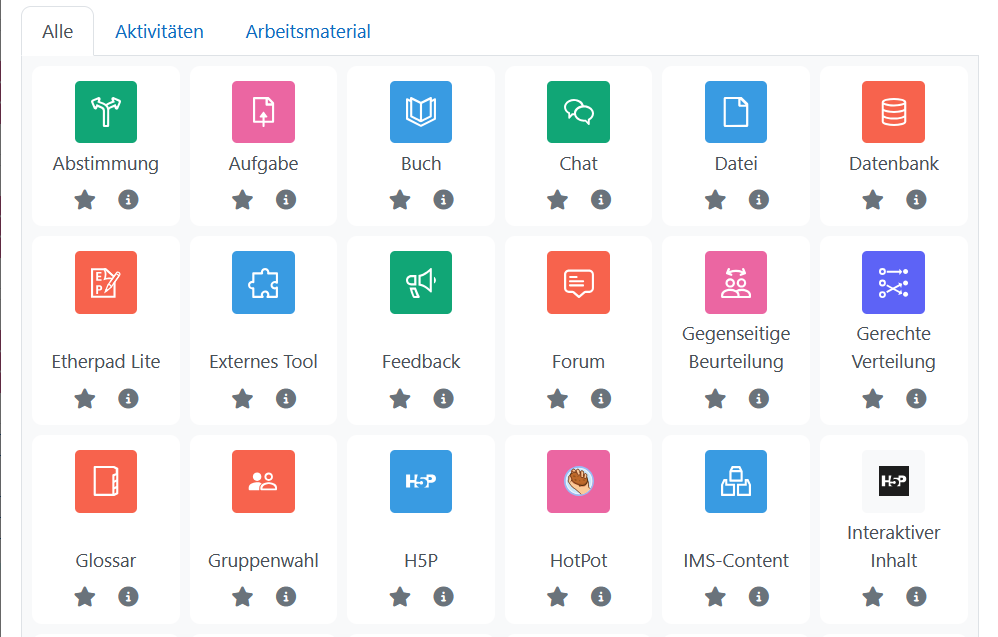Toggle favorite star for Chat
Screen dimensions: 998x637
click(x=557, y=200)
